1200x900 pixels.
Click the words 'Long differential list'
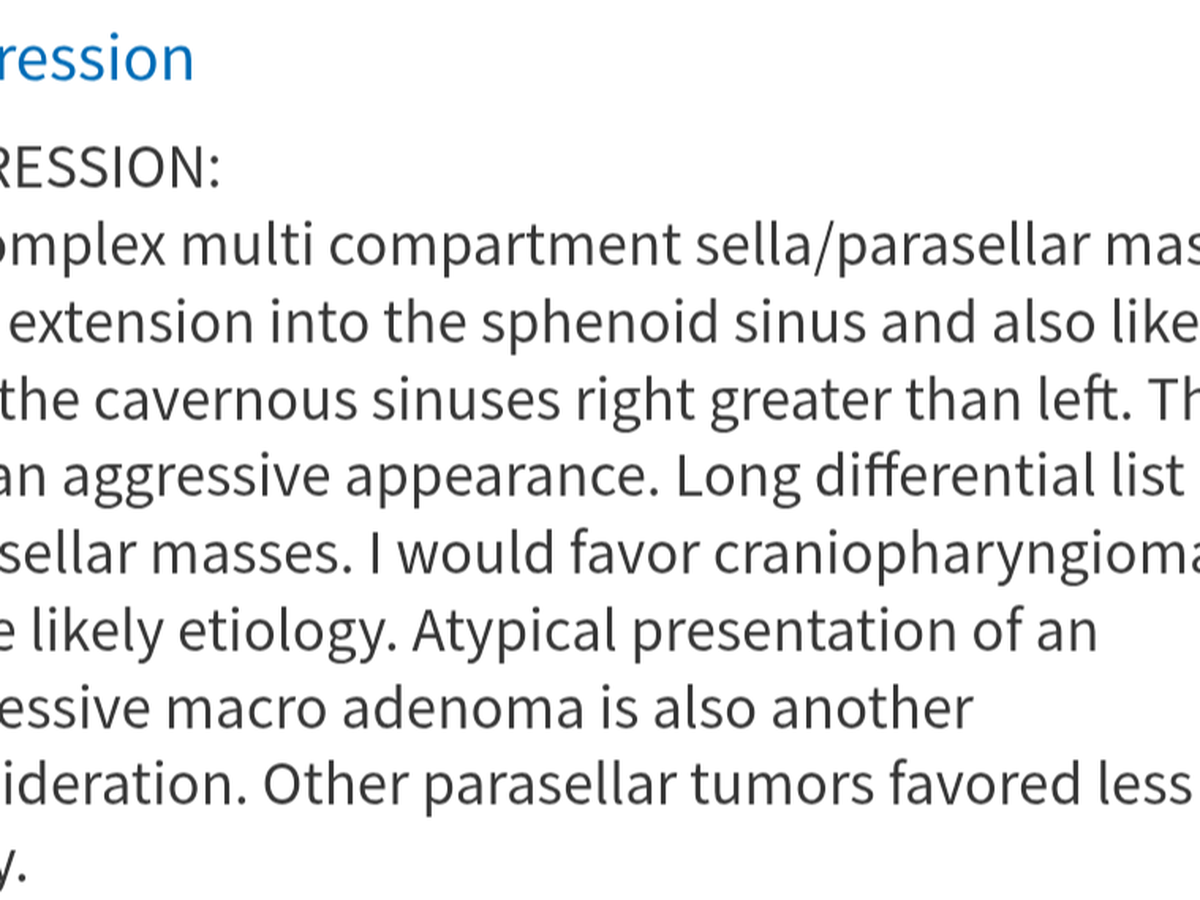929,478
